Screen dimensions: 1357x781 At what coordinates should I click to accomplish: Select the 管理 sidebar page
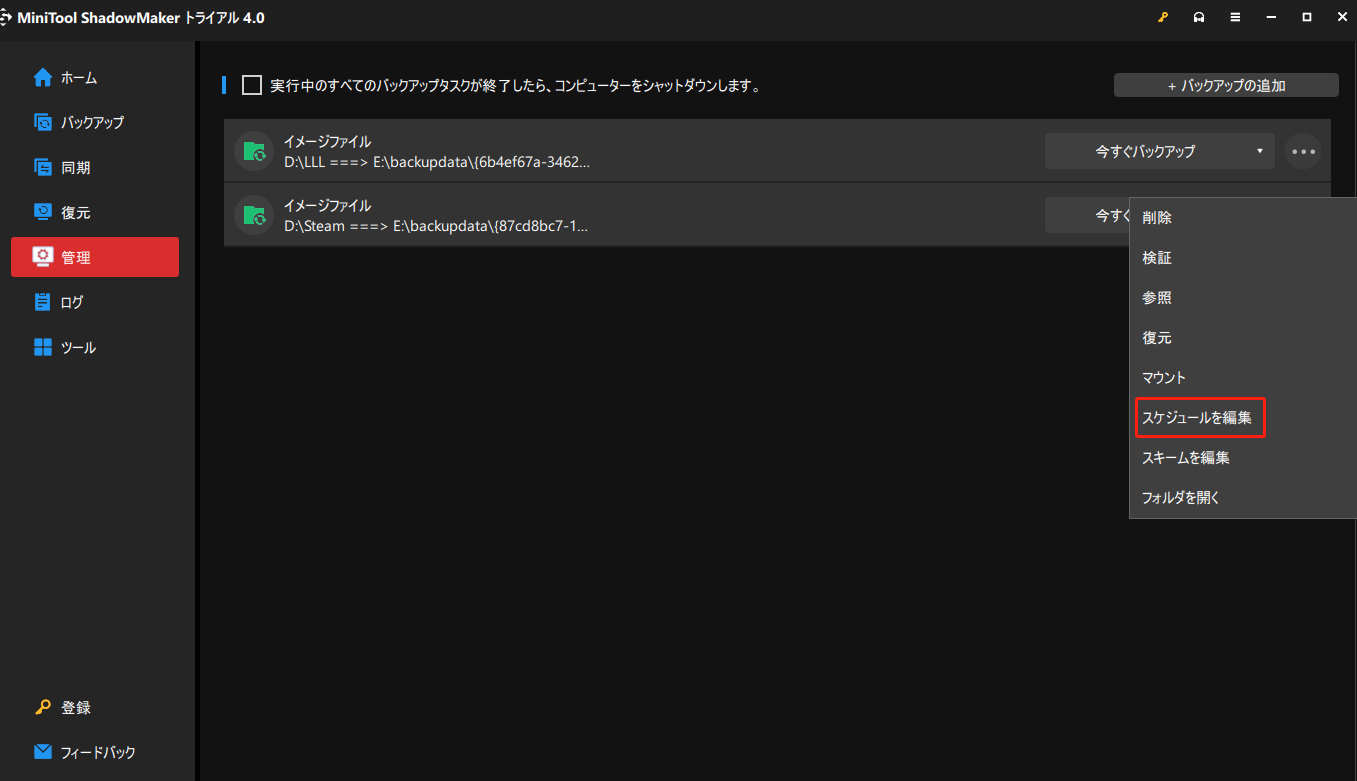(95, 257)
